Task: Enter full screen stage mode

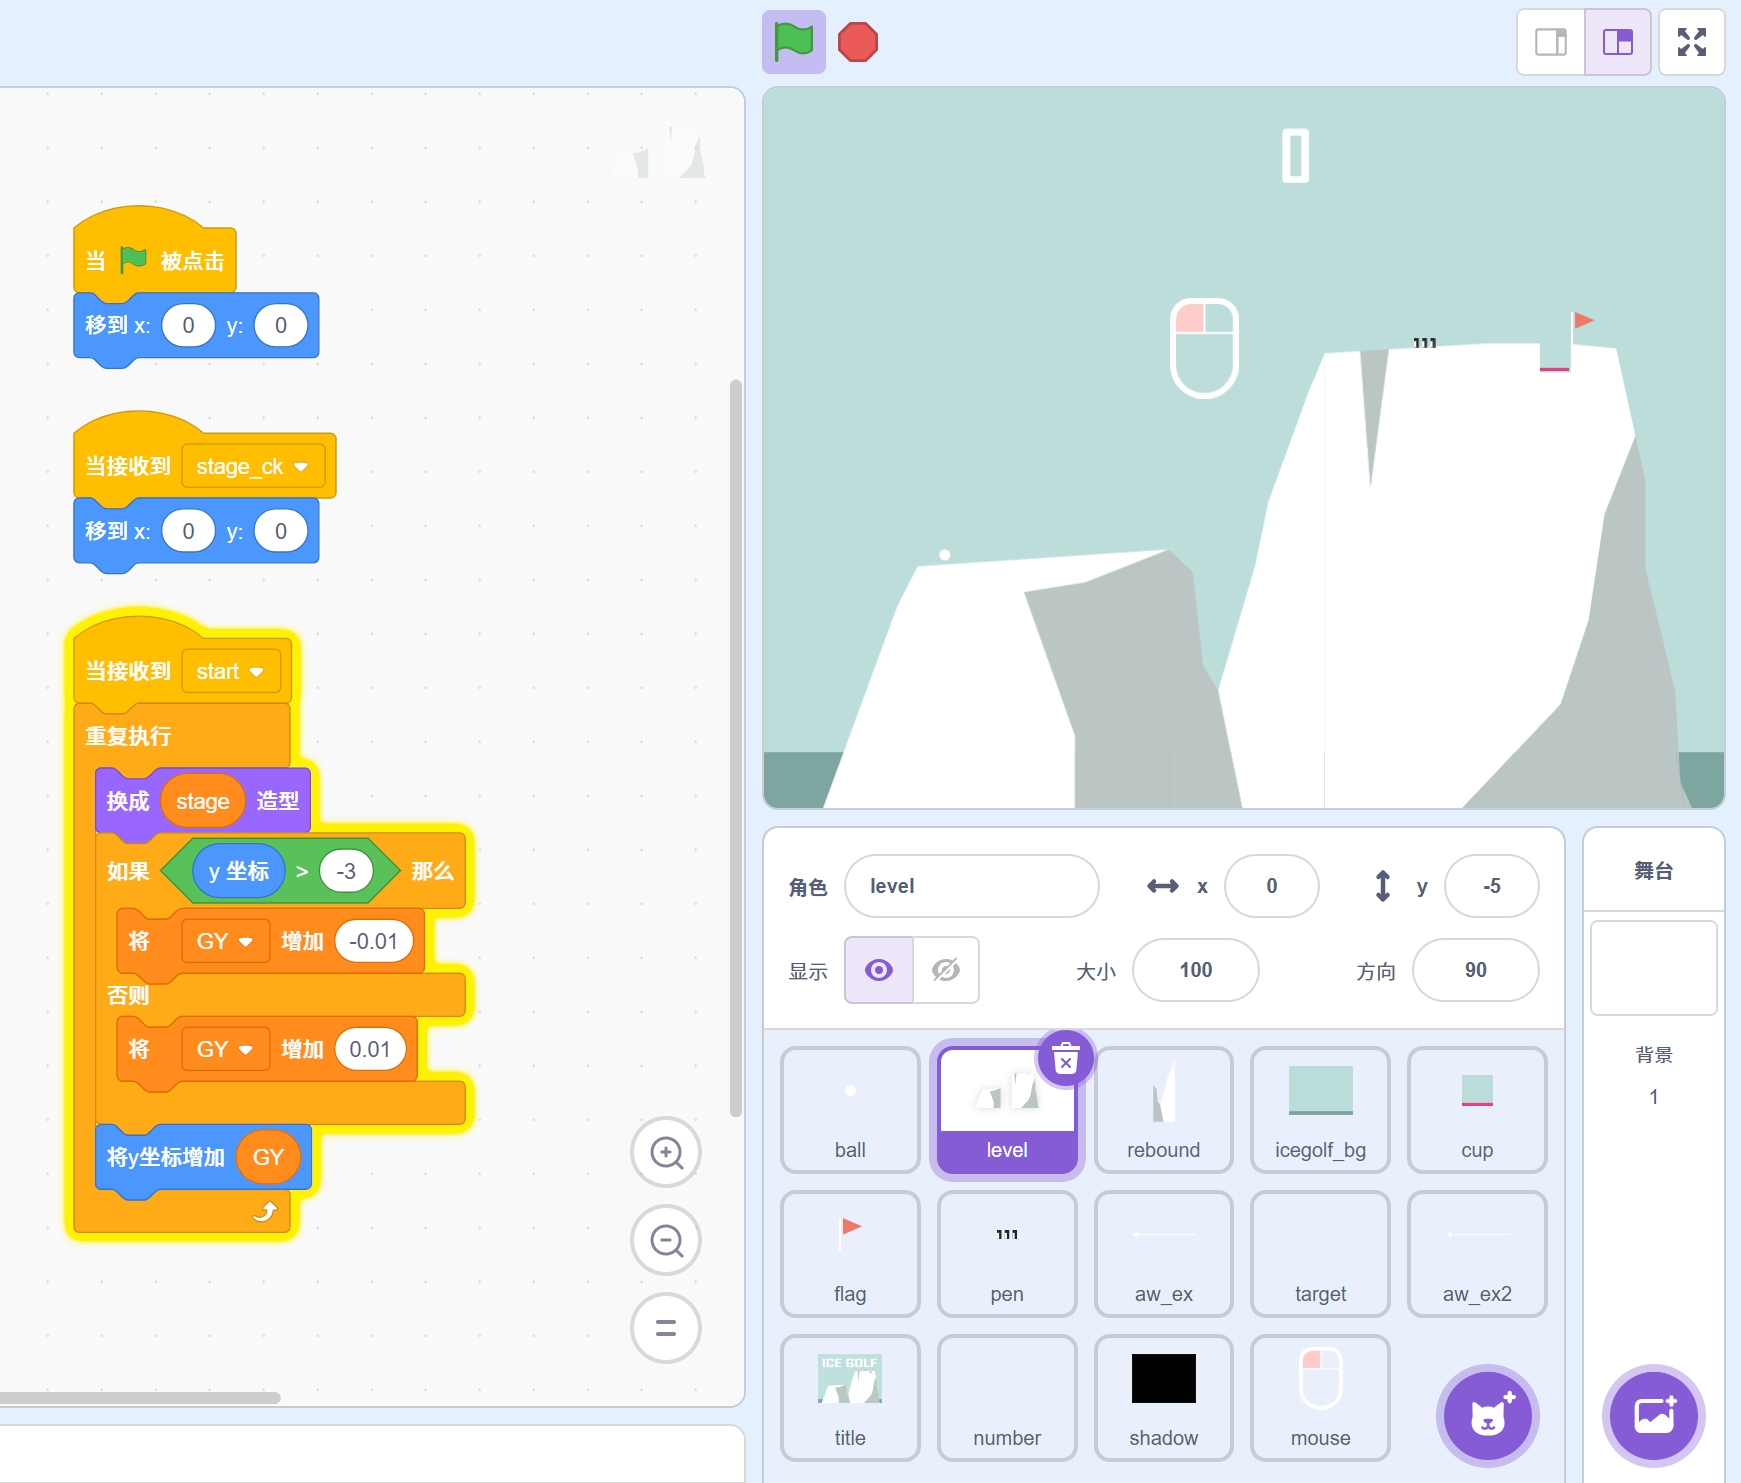Action: (x=1691, y=42)
